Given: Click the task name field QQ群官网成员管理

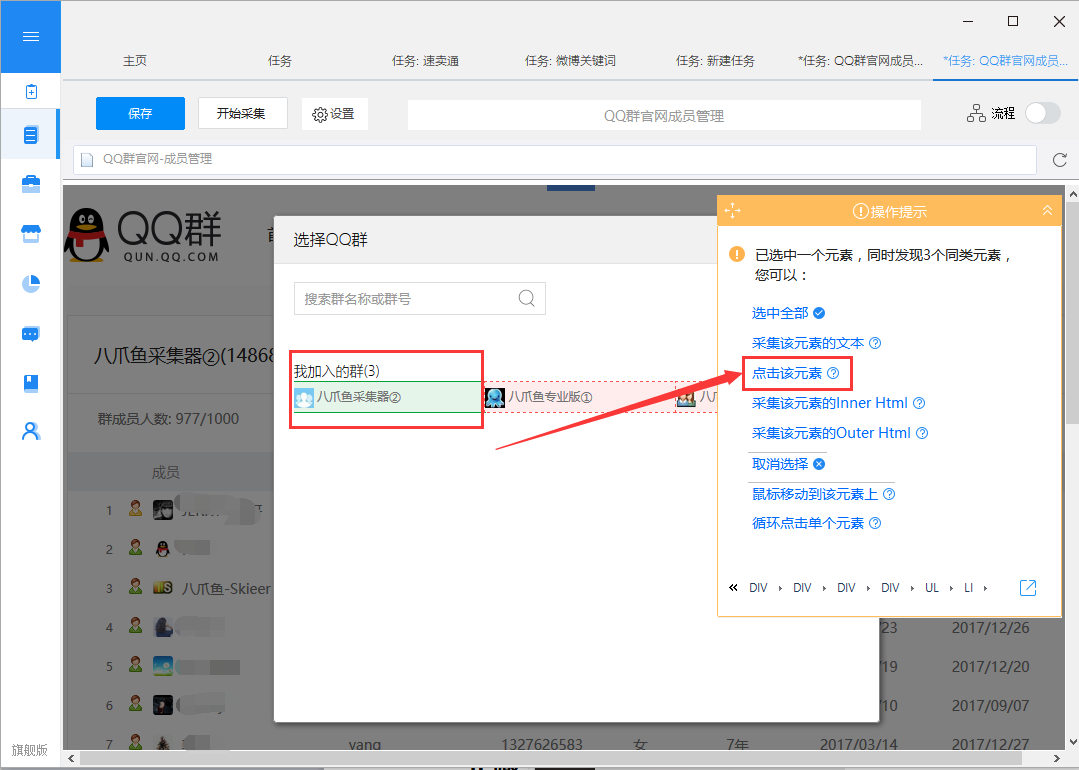Looking at the screenshot, I should pos(664,116).
